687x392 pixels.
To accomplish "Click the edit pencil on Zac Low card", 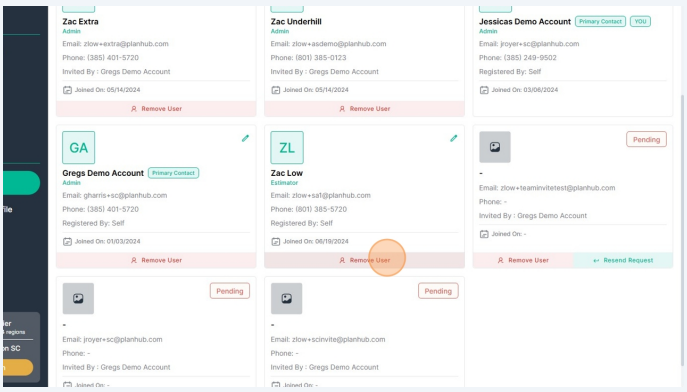I will [x=453, y=138].
